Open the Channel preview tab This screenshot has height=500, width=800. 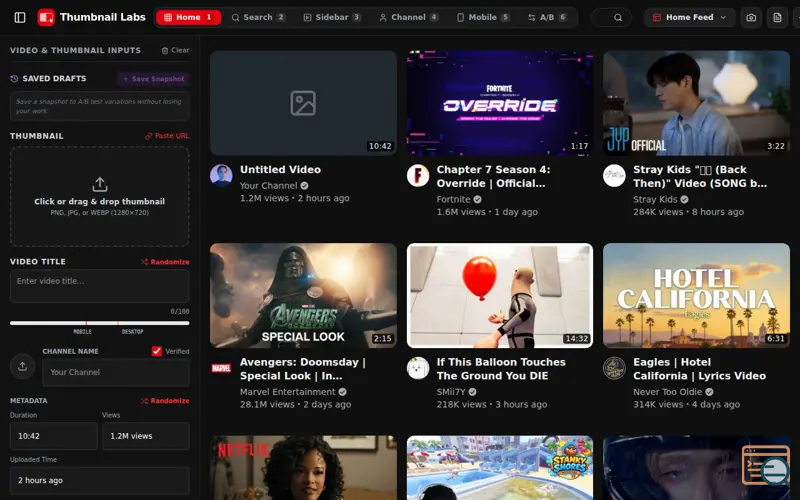coord(408,17)
